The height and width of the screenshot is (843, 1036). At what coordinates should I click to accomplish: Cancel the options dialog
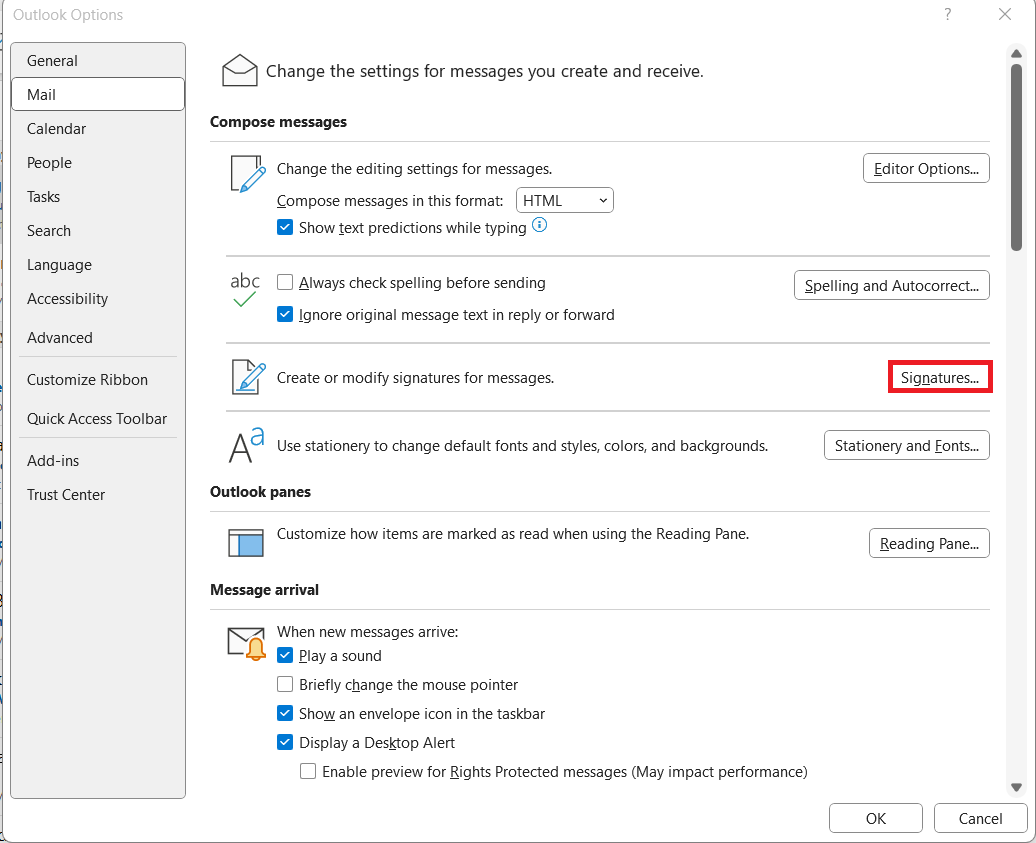coord(980,819)
